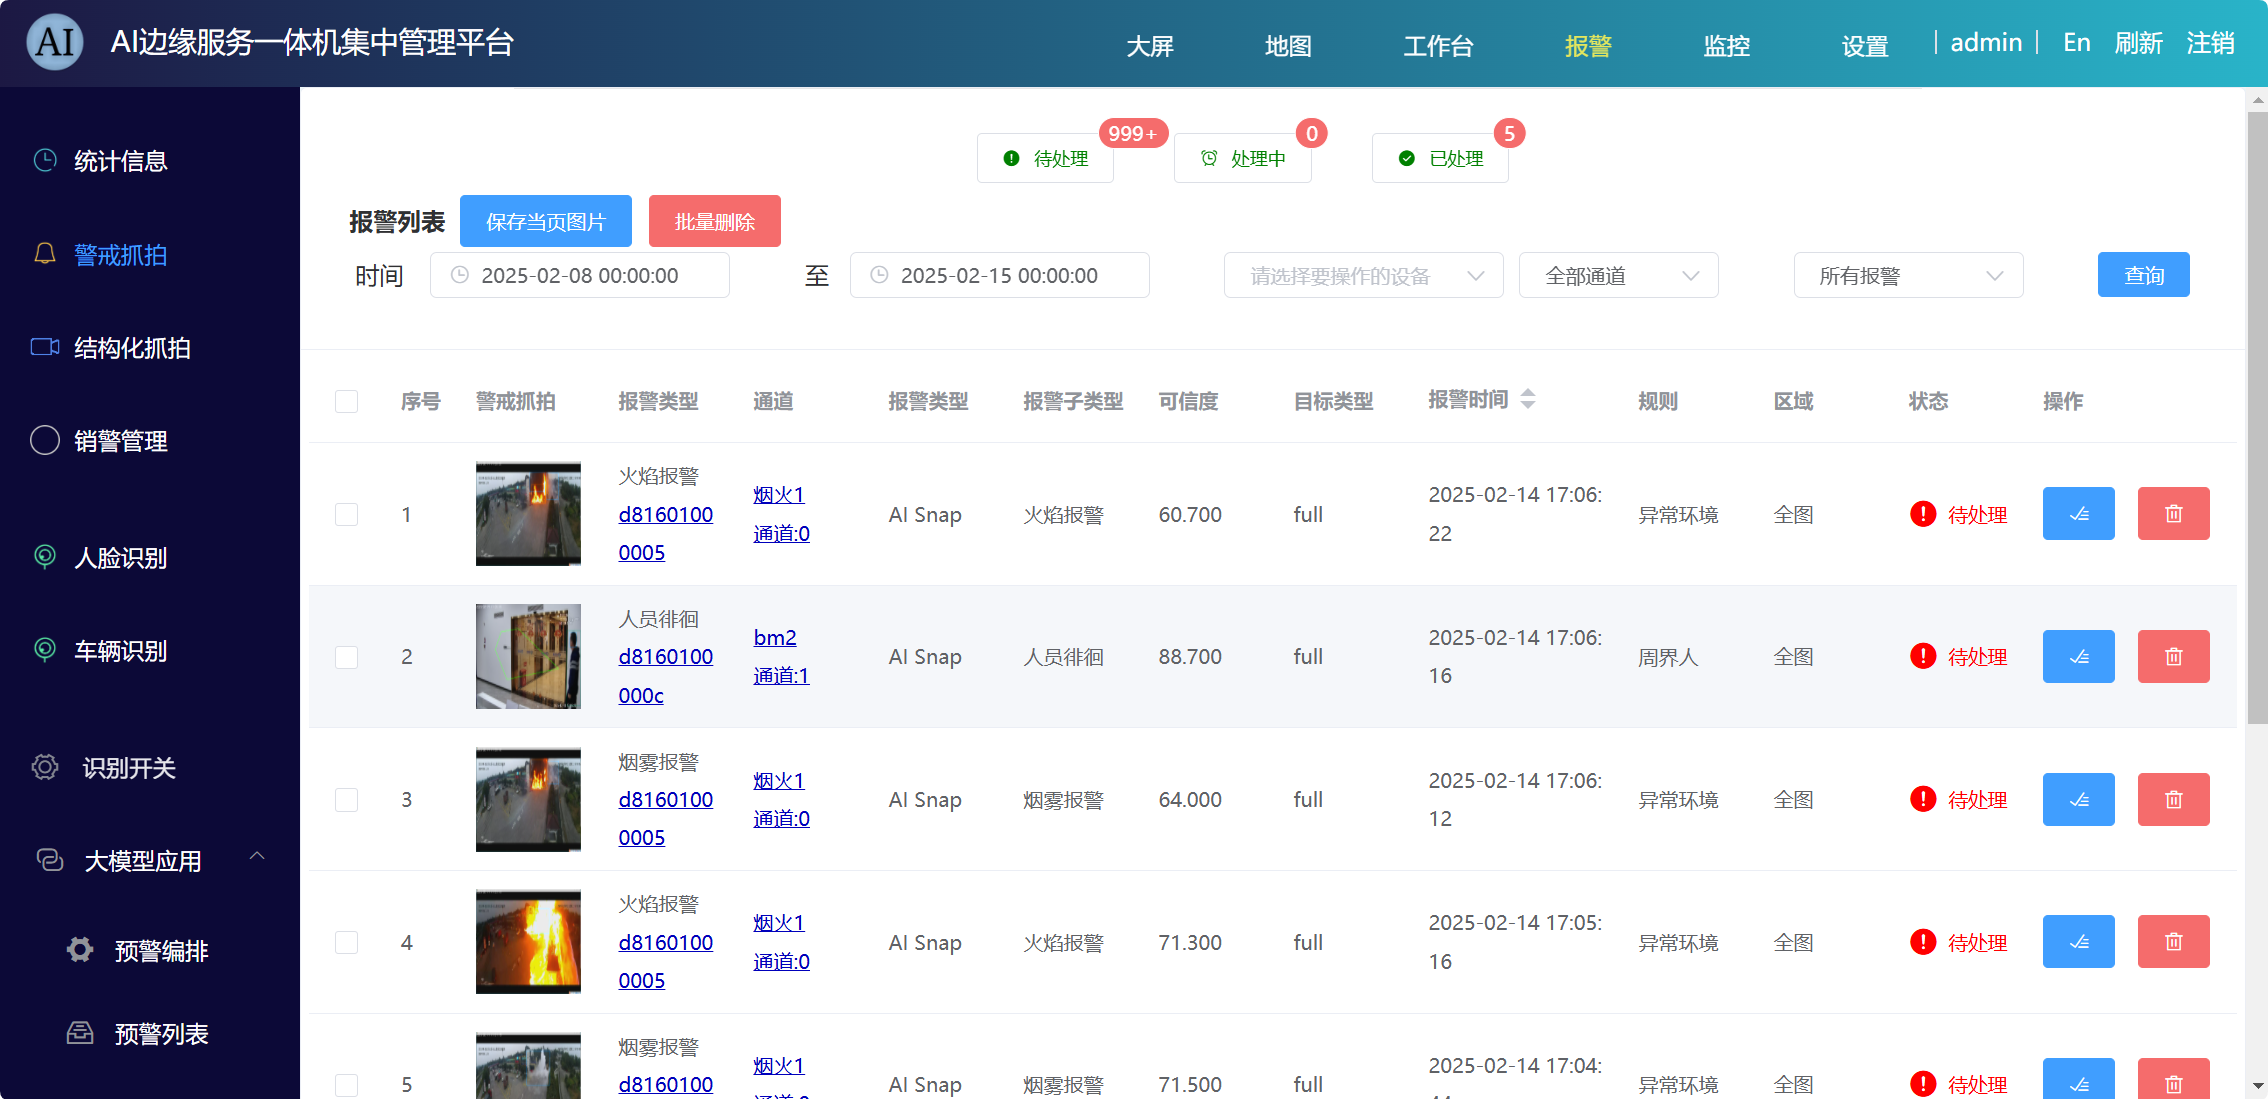Check the checkbox for row 5

[x=346, y=1085]
